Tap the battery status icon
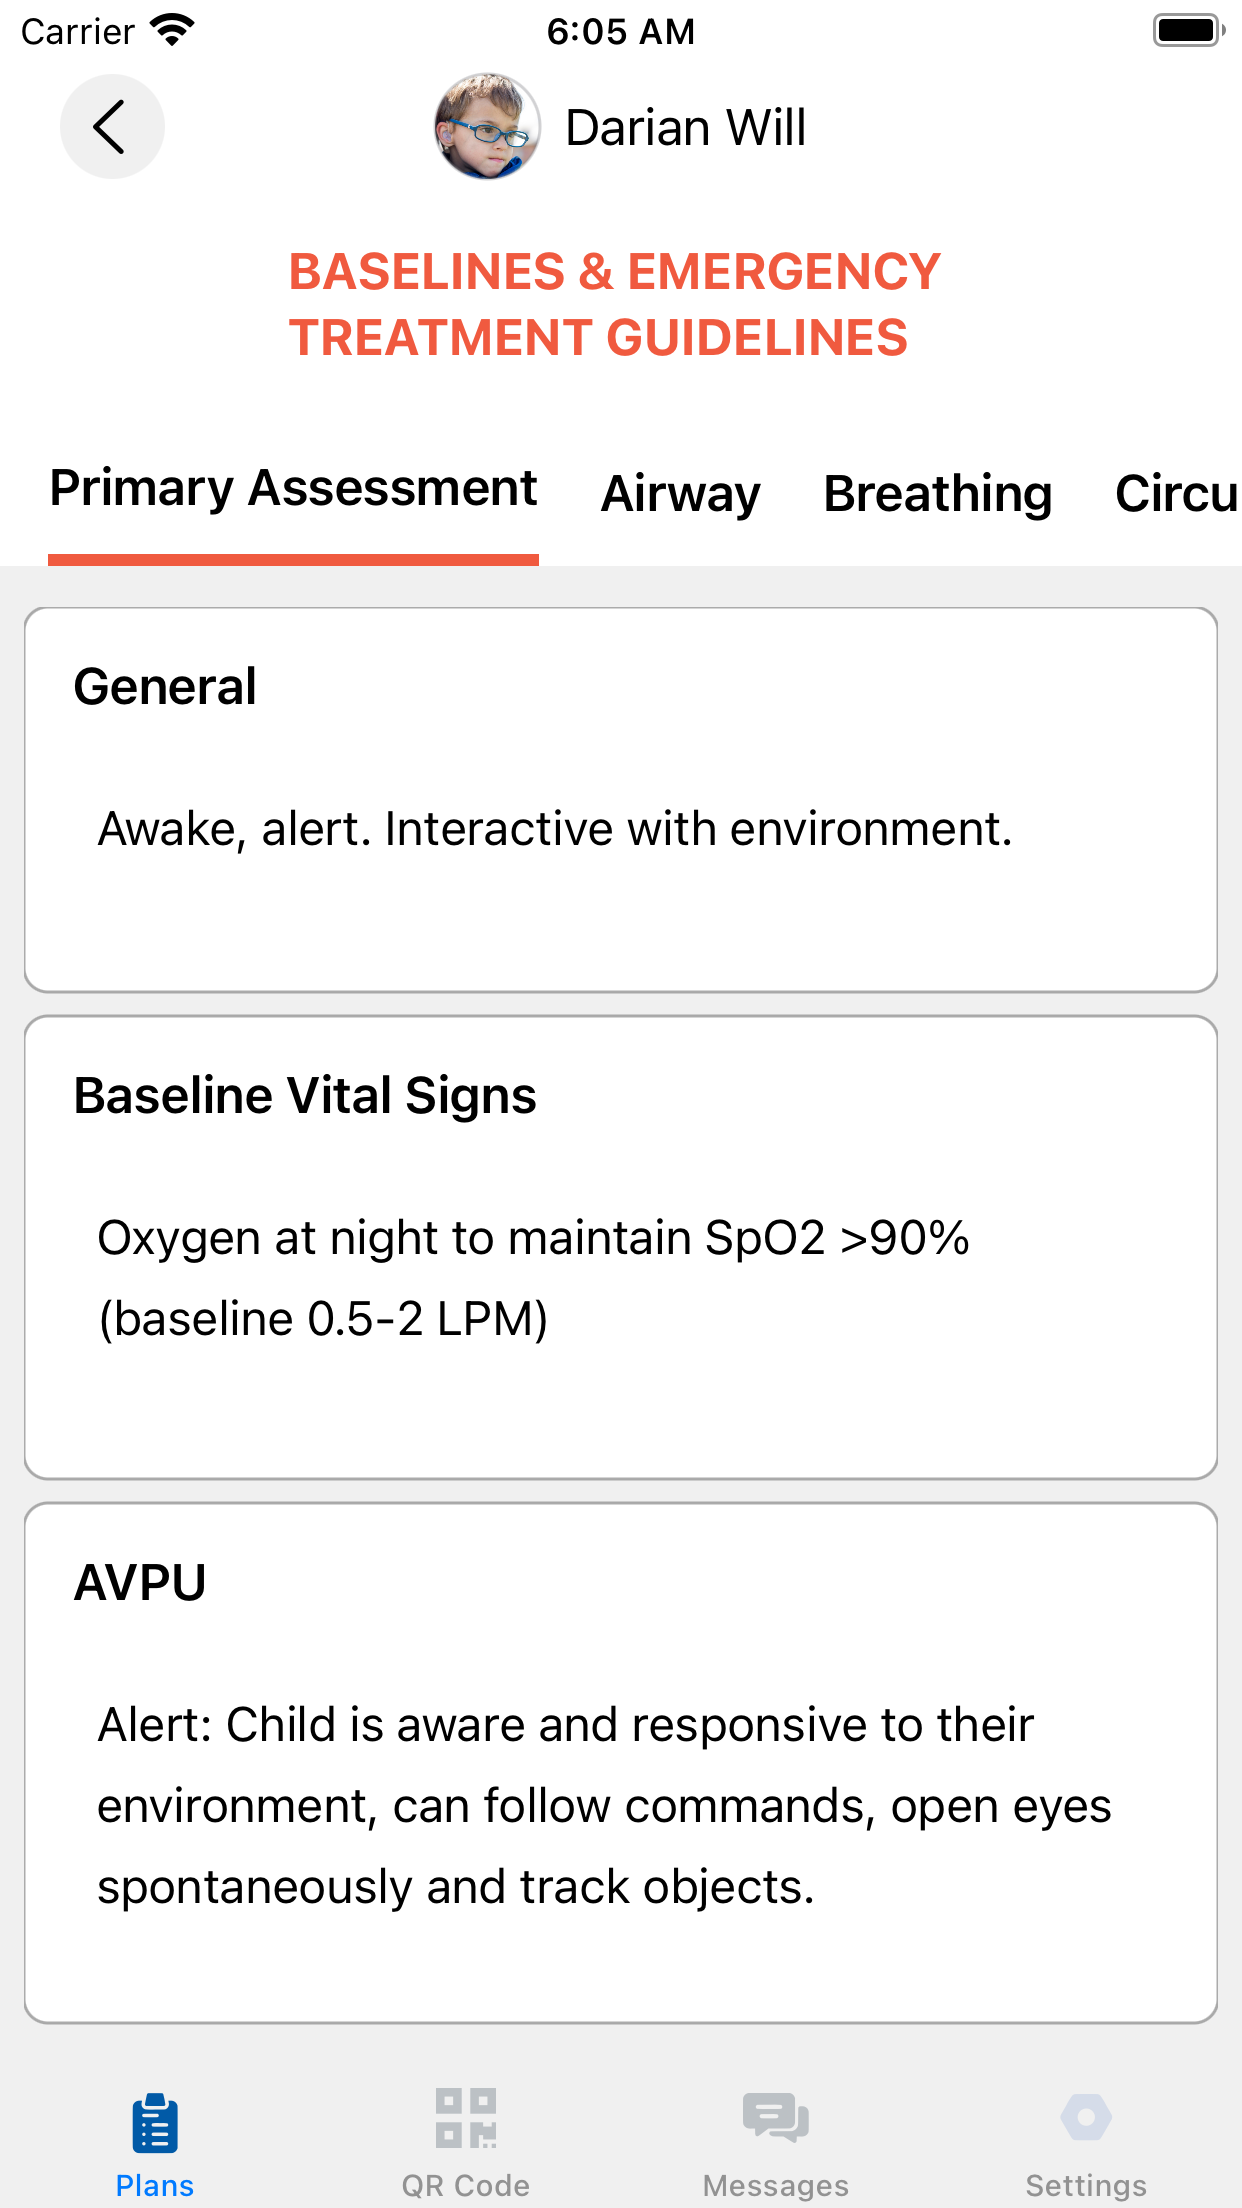Image resolution: width=1242 pixels, height=2208 pixels. pos(1189,31)
